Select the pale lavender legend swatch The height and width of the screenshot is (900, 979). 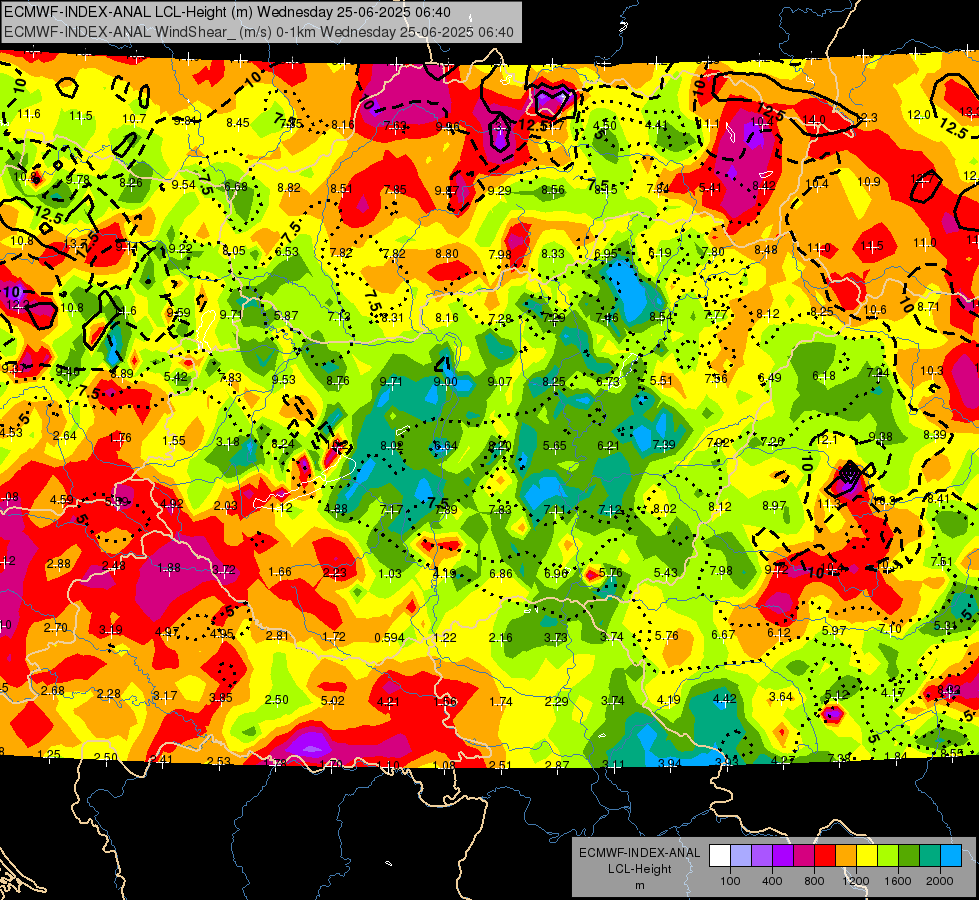[741, 856]
